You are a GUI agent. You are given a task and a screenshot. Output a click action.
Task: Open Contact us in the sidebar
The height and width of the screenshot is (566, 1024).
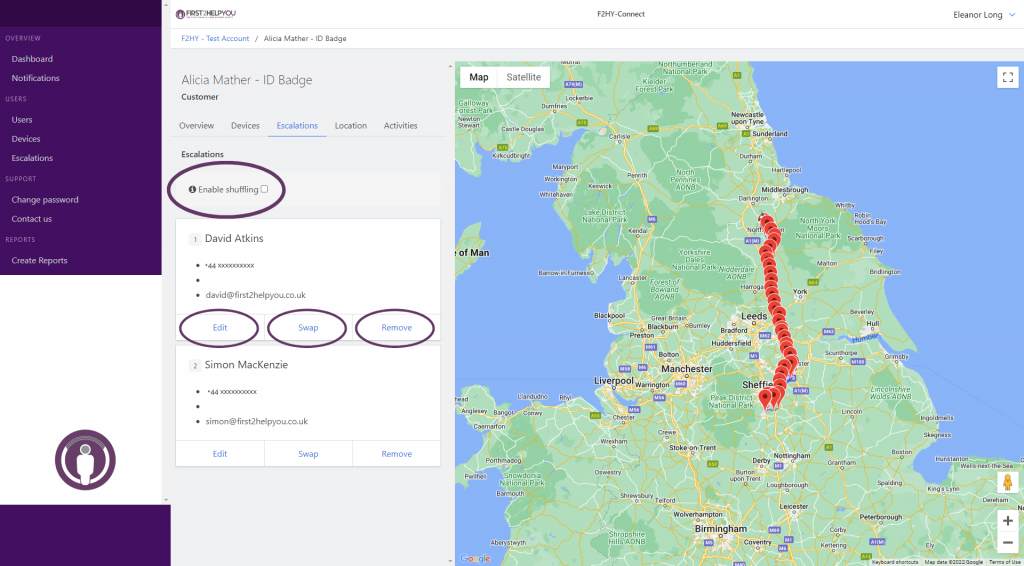(x=31, y=219)
